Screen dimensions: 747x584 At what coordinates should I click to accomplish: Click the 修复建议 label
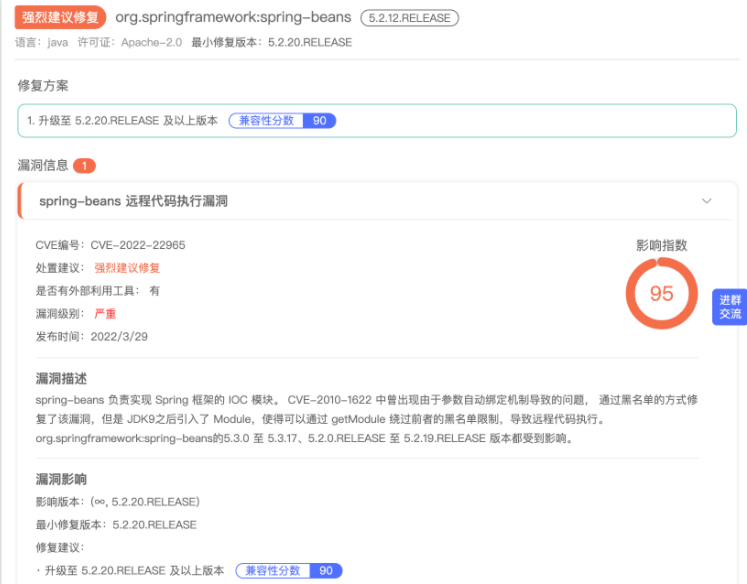click(60, 547)
